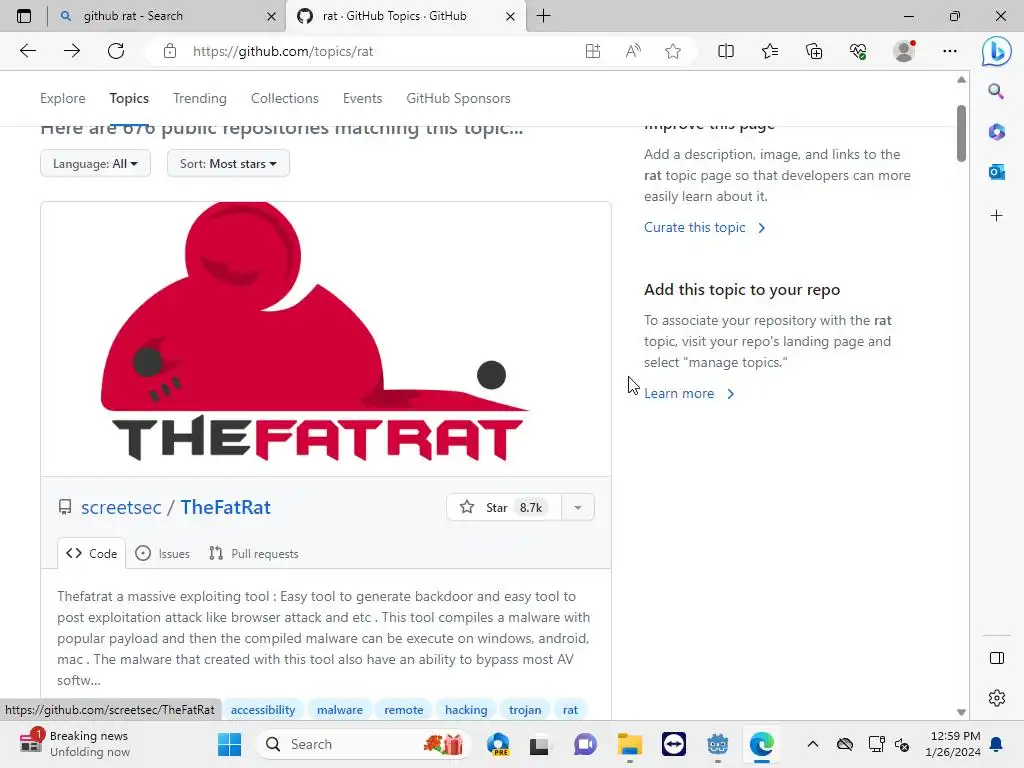This screenshot has width=1024, height=768.
Task: Open Outlook in sidebar
Action: (x=996, y=172)
